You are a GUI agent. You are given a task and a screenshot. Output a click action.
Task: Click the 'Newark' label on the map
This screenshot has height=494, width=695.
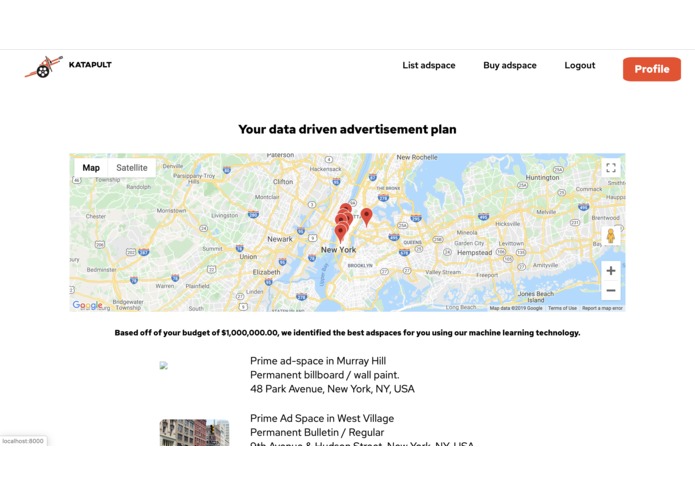click(280, 239)
